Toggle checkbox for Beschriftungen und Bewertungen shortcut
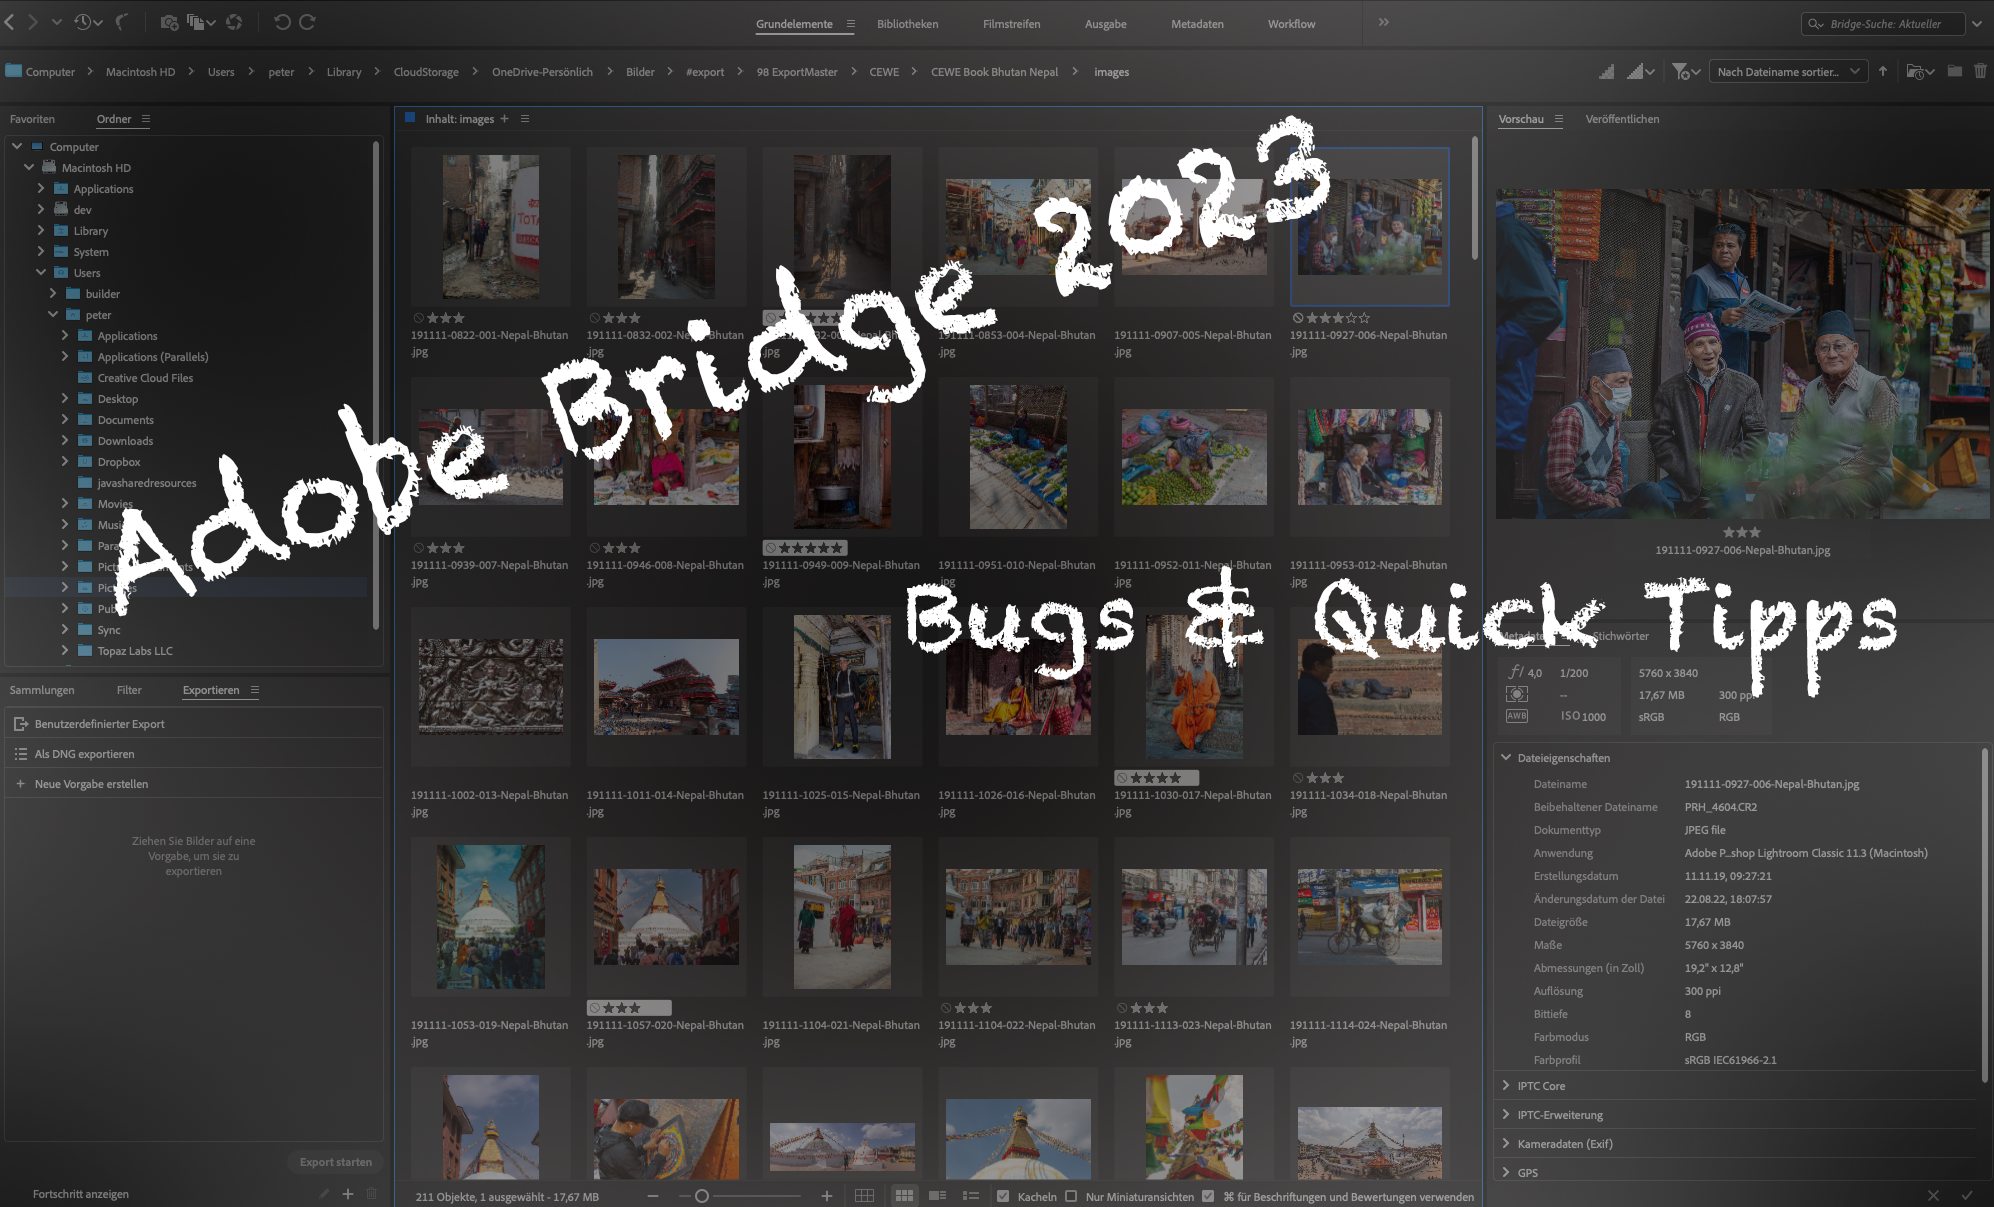The width and height of the screenshot is (1994, 1207). click(x=1208, y=1196)
